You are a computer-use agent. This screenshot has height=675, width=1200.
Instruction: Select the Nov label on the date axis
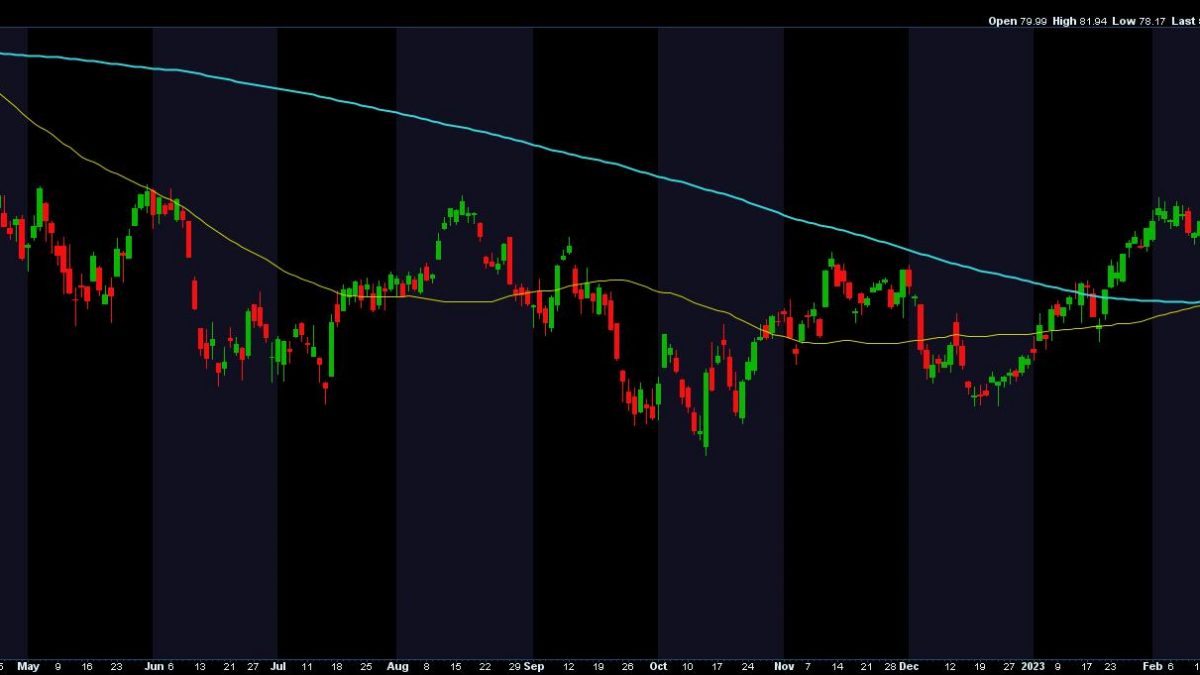click(784, 665)
